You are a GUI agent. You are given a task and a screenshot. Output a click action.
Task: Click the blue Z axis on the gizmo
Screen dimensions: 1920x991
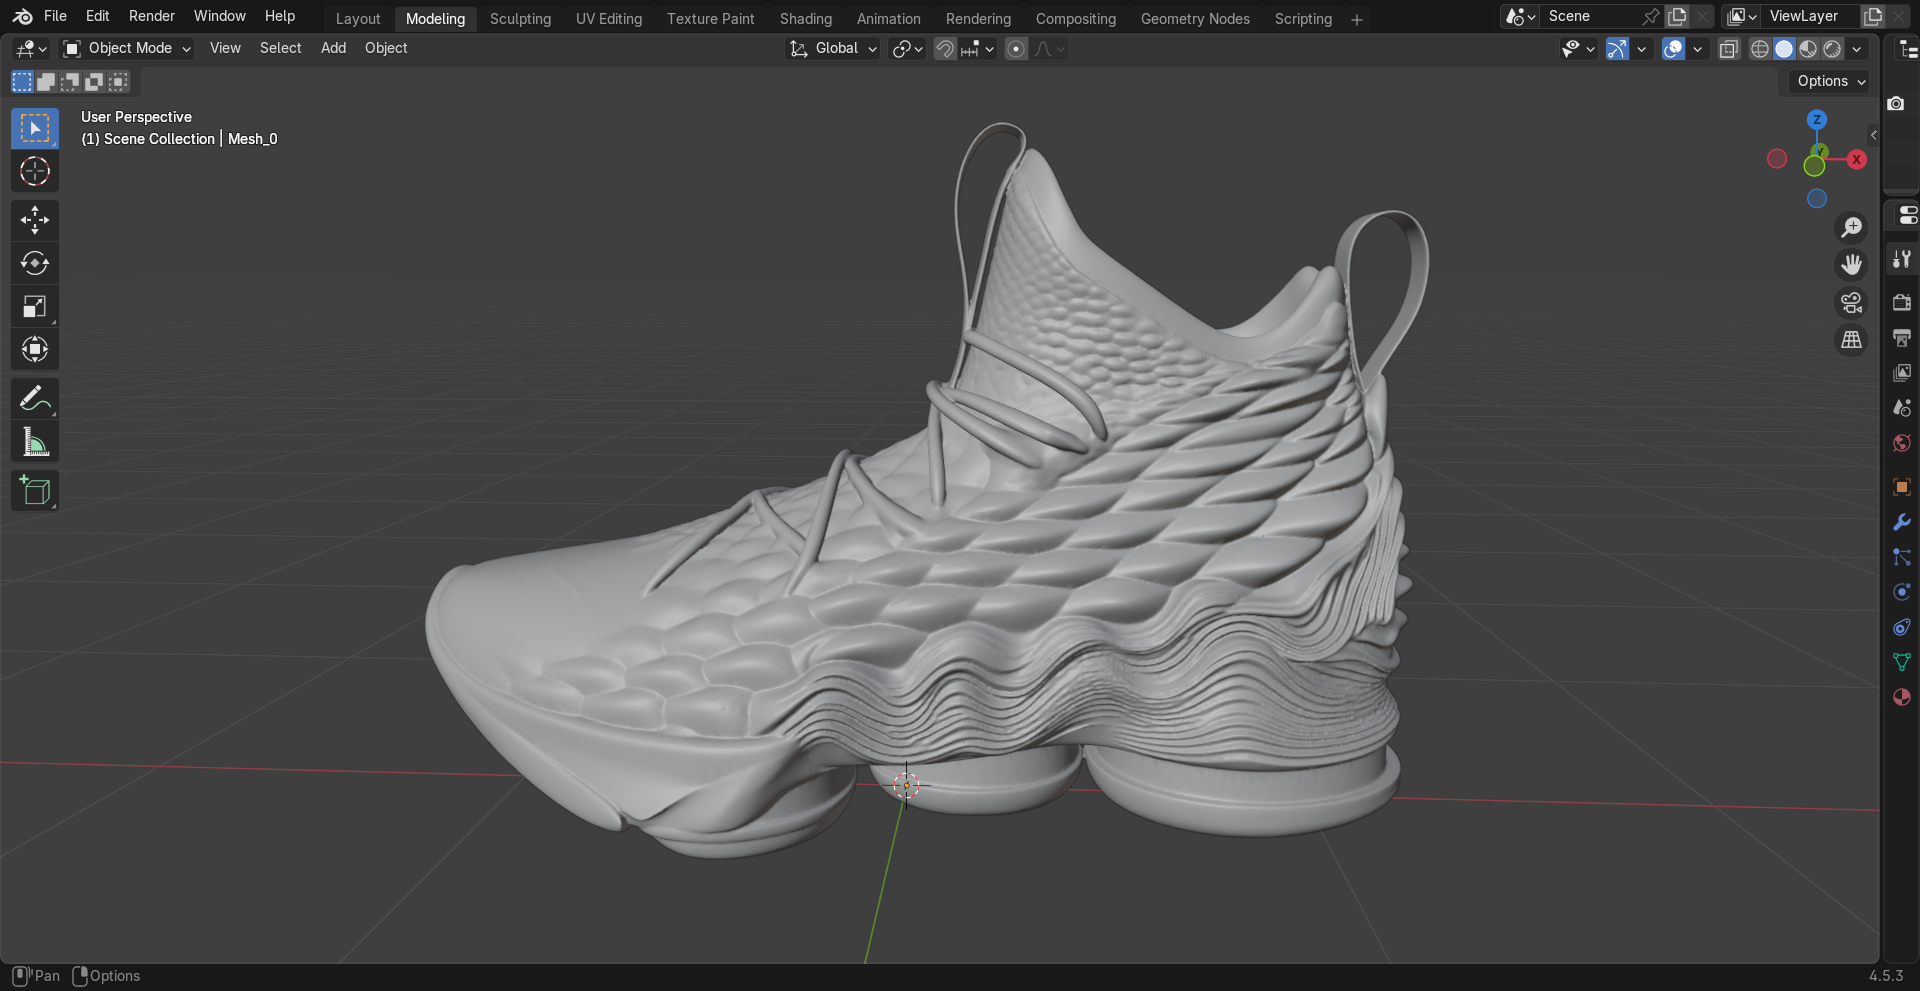1817,120
